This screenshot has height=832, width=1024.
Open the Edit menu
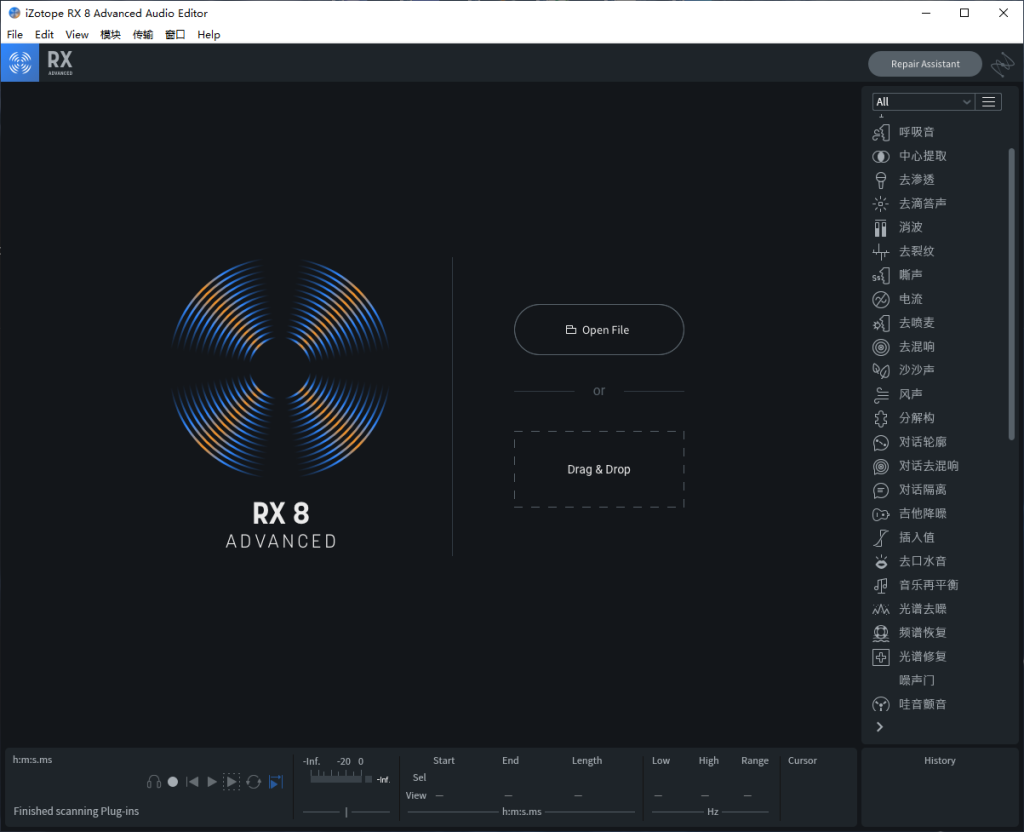44,35
